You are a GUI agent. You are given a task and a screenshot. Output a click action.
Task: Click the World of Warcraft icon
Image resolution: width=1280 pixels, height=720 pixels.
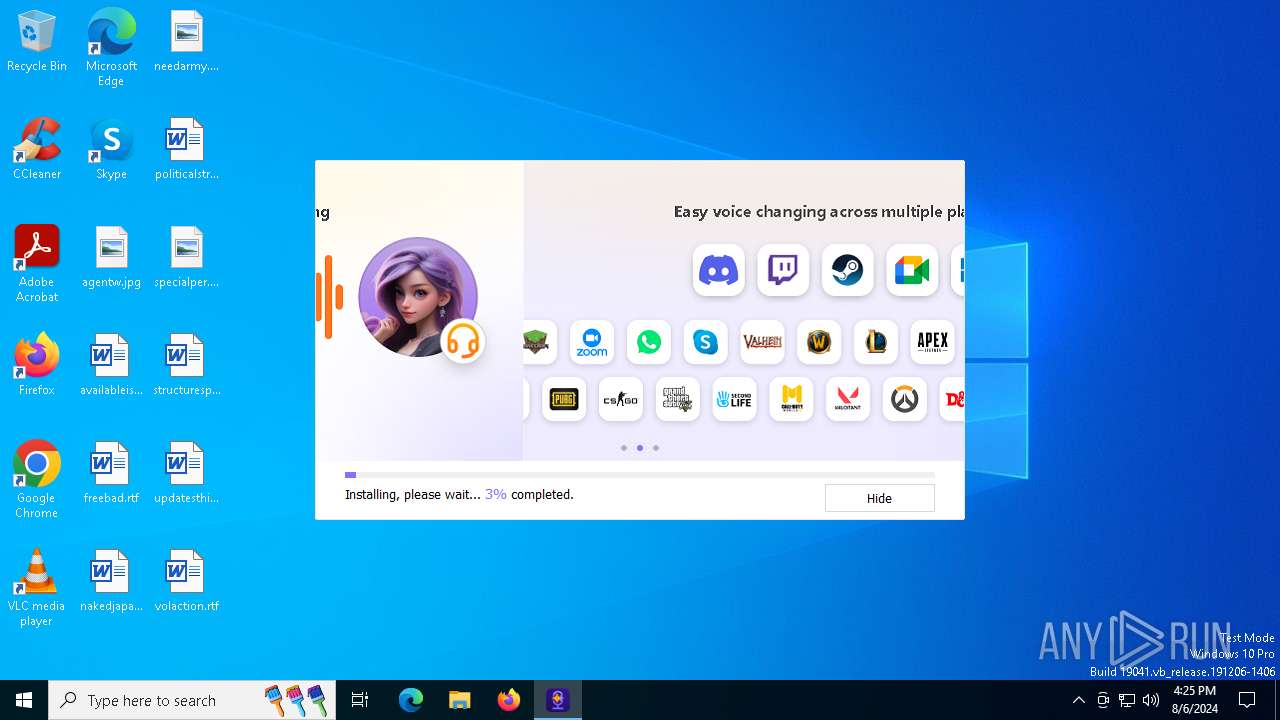coord(819,343)
